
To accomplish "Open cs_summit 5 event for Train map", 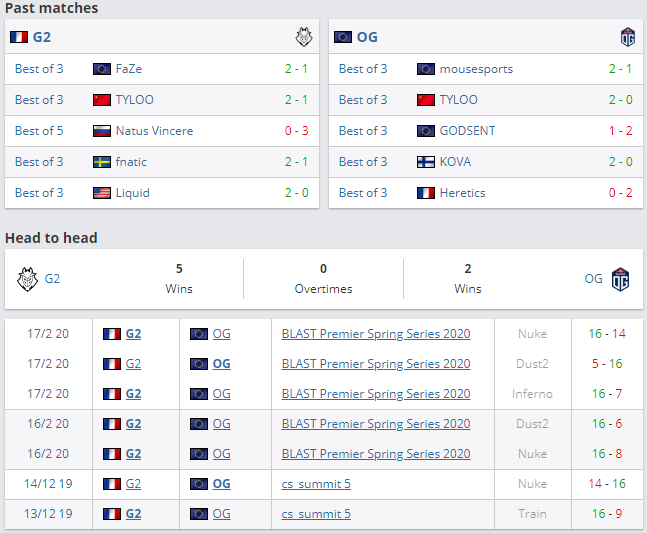I will [x=316, y=514].
